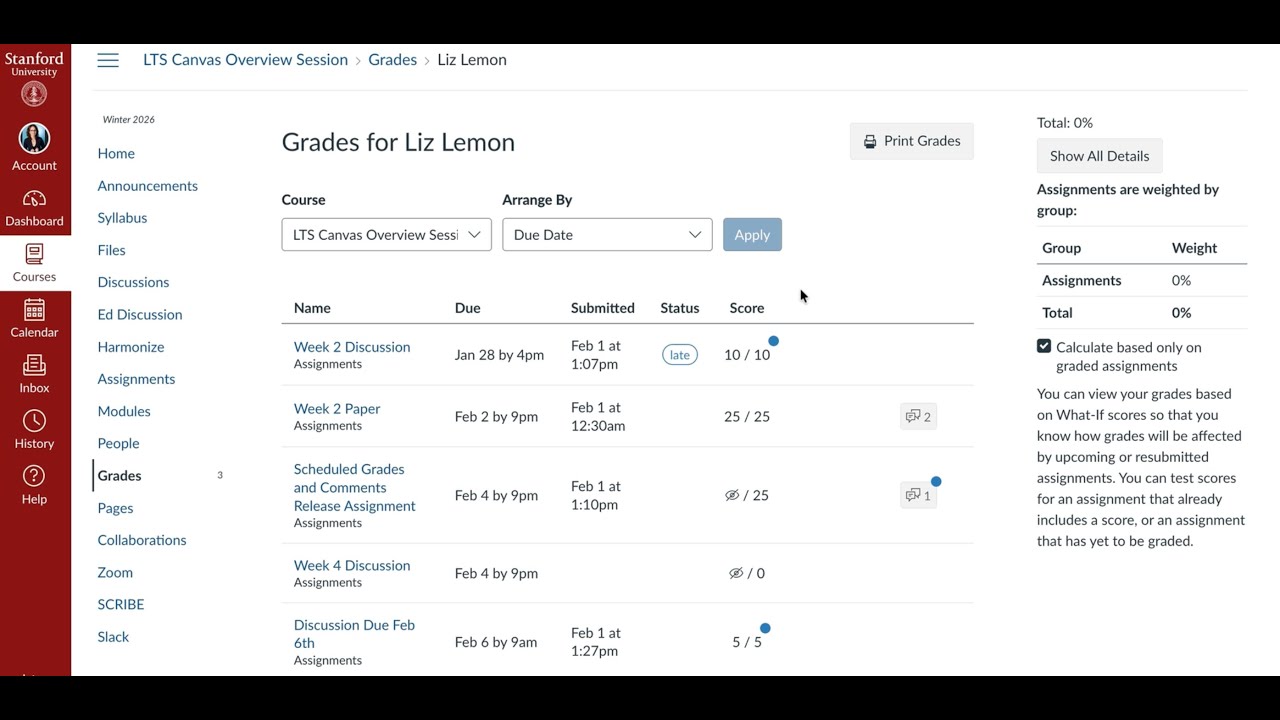Click hidden-score eye icon for Week 4 Discussion
The image size is (1280, 720).
pos(736,573)
